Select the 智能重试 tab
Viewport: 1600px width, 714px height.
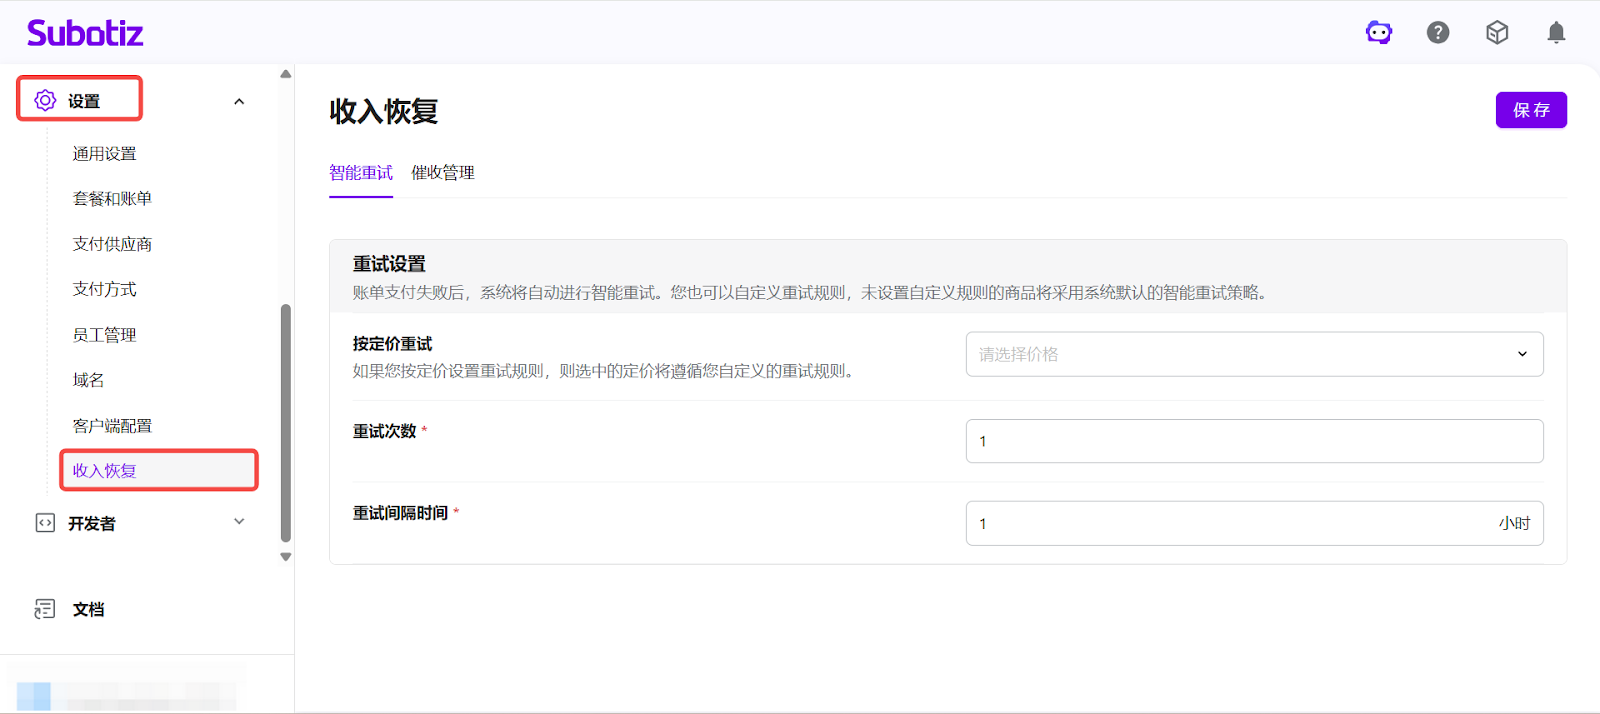361,173
